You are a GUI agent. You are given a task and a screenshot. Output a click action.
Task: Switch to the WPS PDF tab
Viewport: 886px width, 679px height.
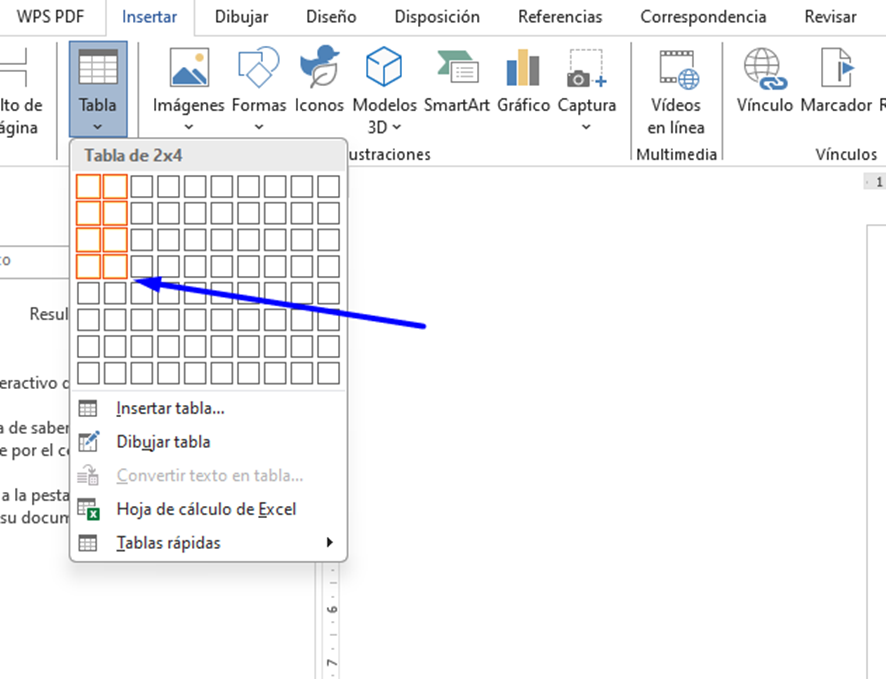[50, 17]
